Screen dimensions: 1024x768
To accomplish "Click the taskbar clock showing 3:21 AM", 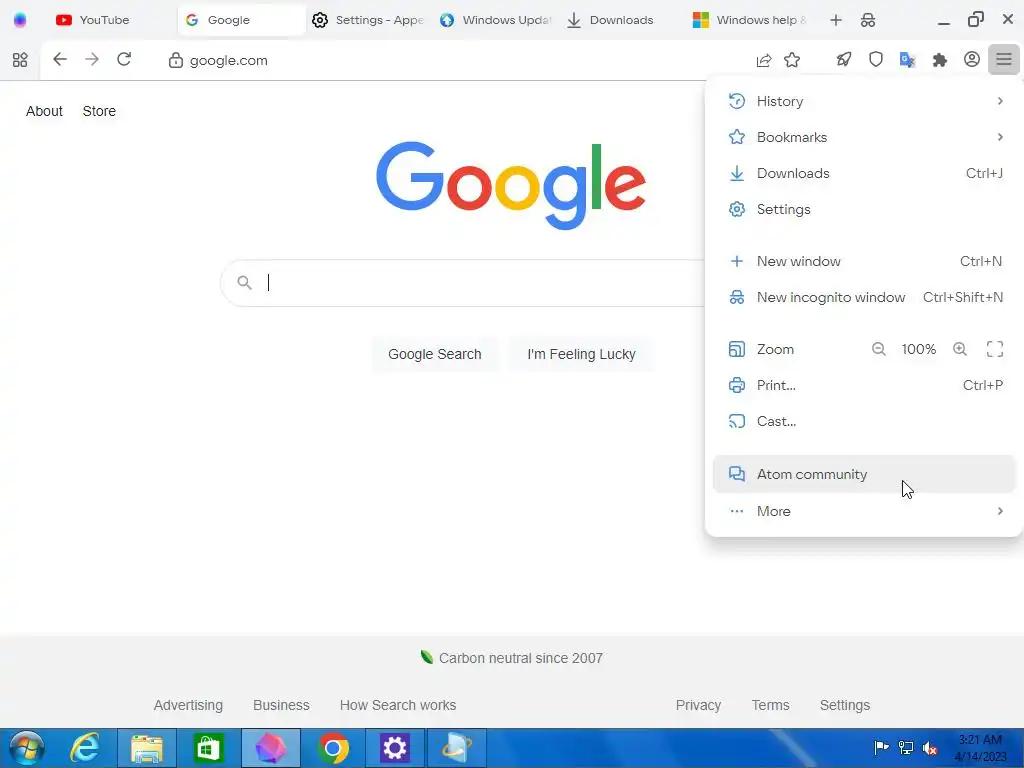I will tap(980, 748).
